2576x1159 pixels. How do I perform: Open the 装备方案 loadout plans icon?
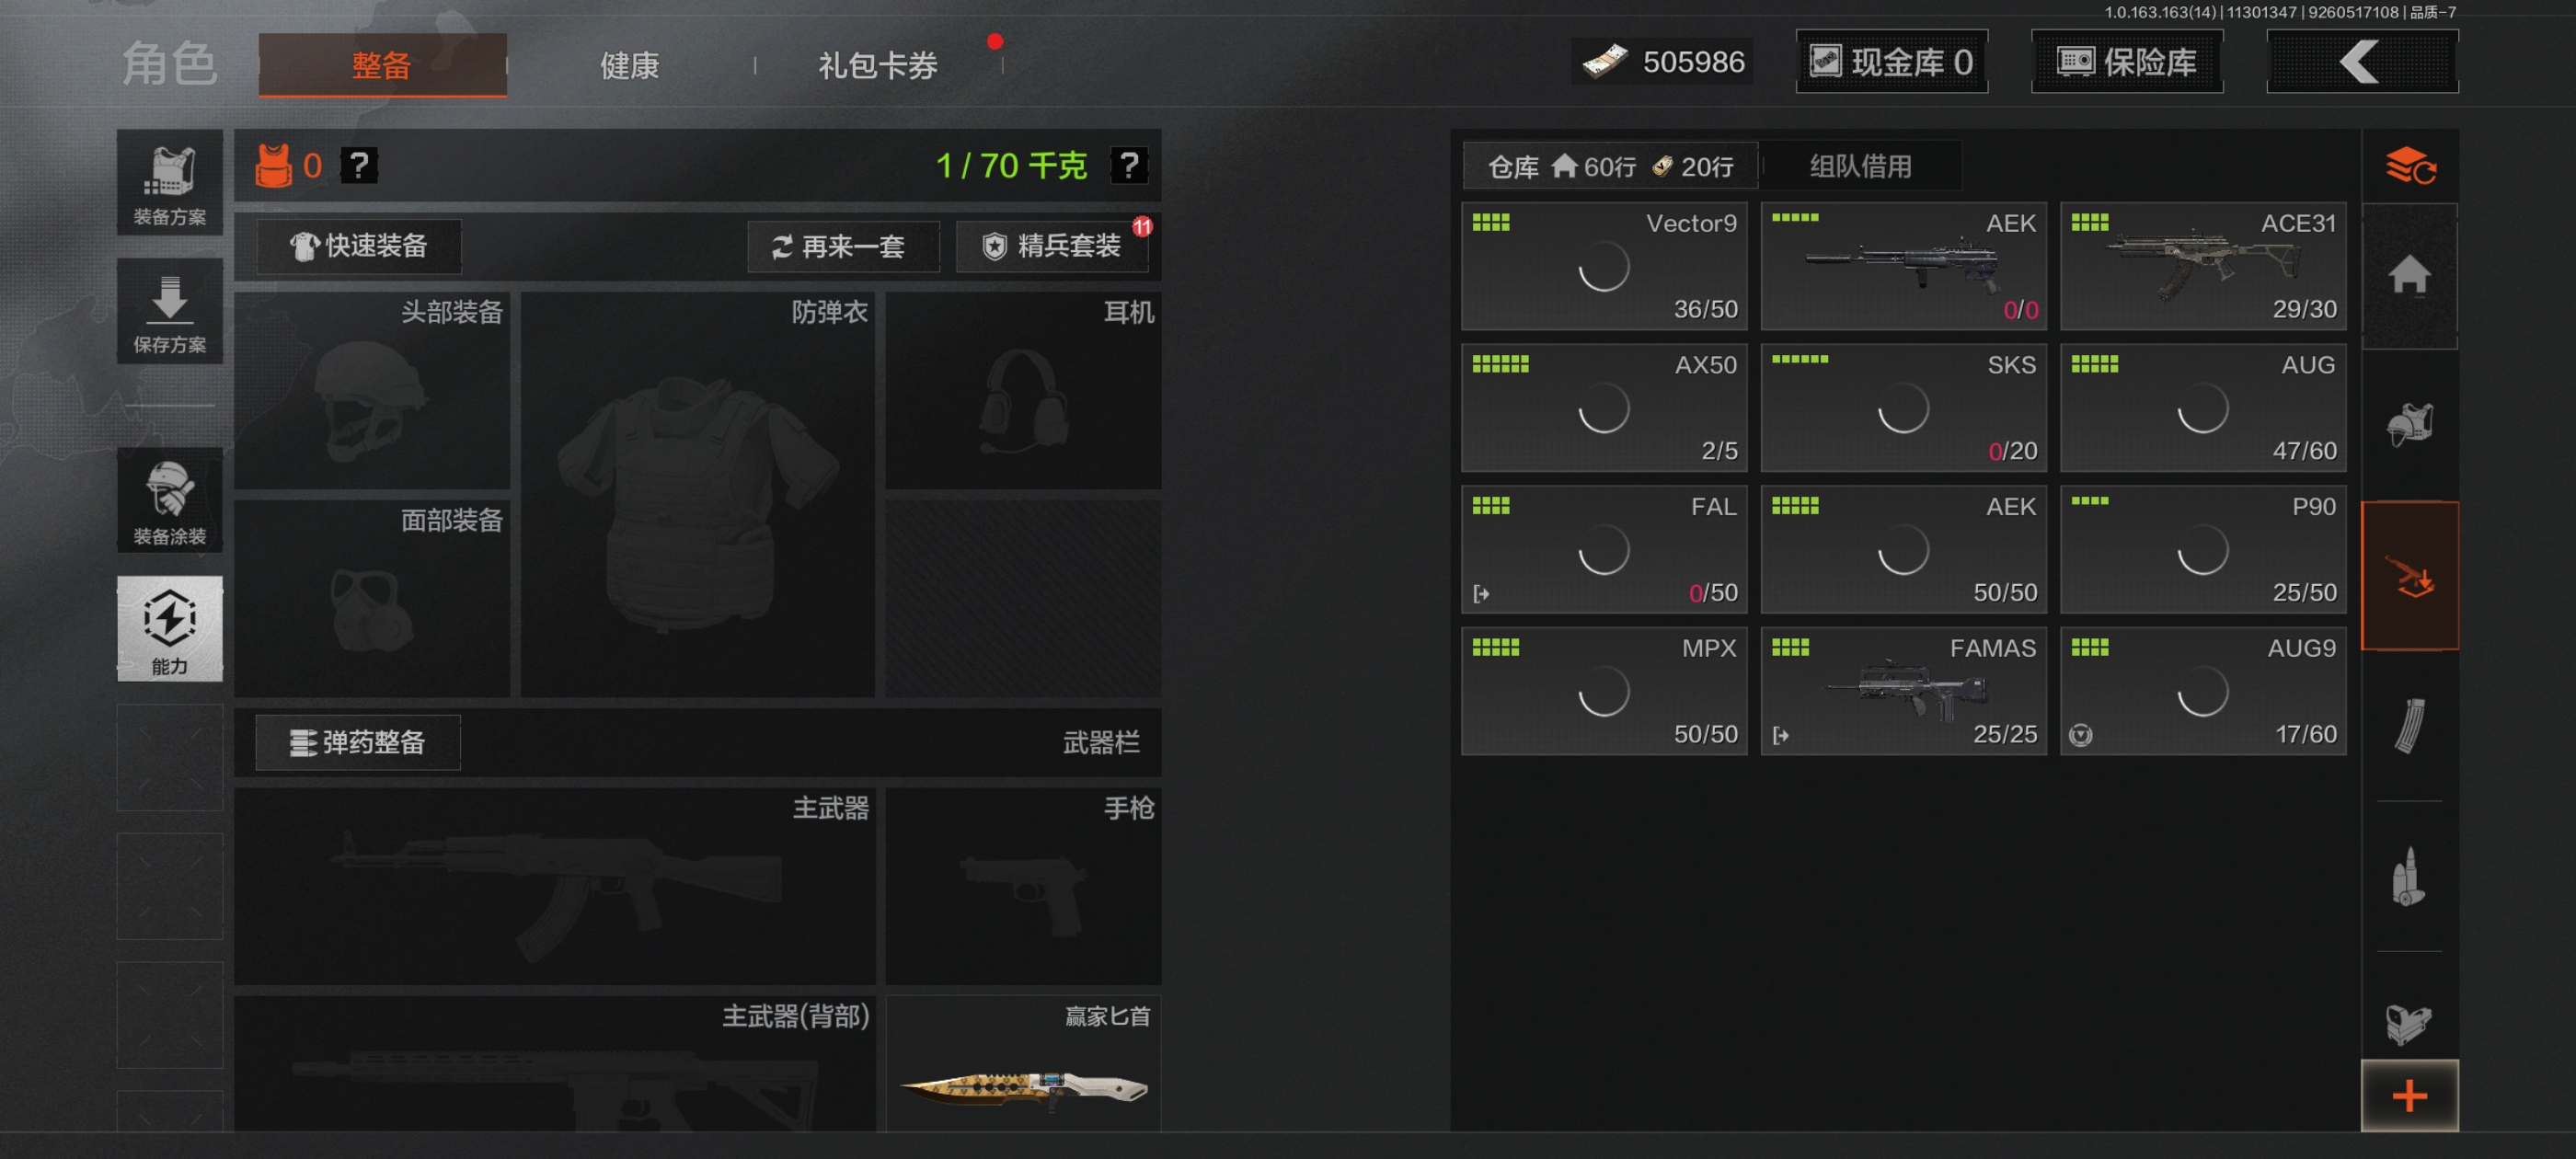(169, 184)
